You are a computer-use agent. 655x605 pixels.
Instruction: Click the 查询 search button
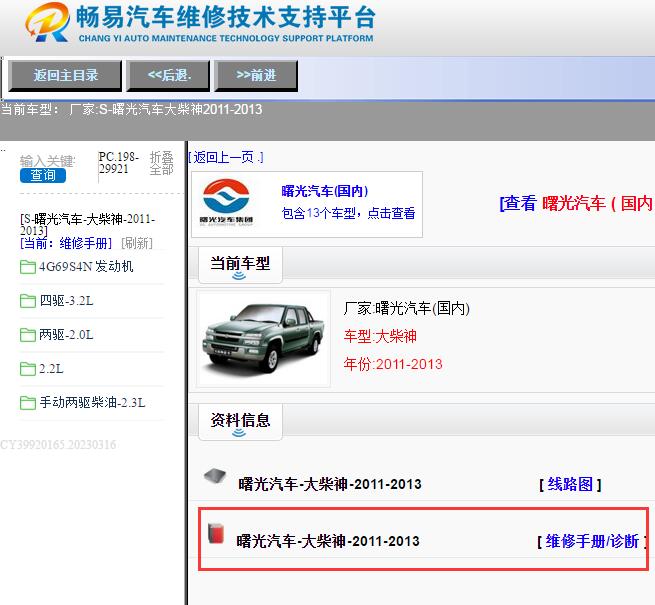[43, 175]
